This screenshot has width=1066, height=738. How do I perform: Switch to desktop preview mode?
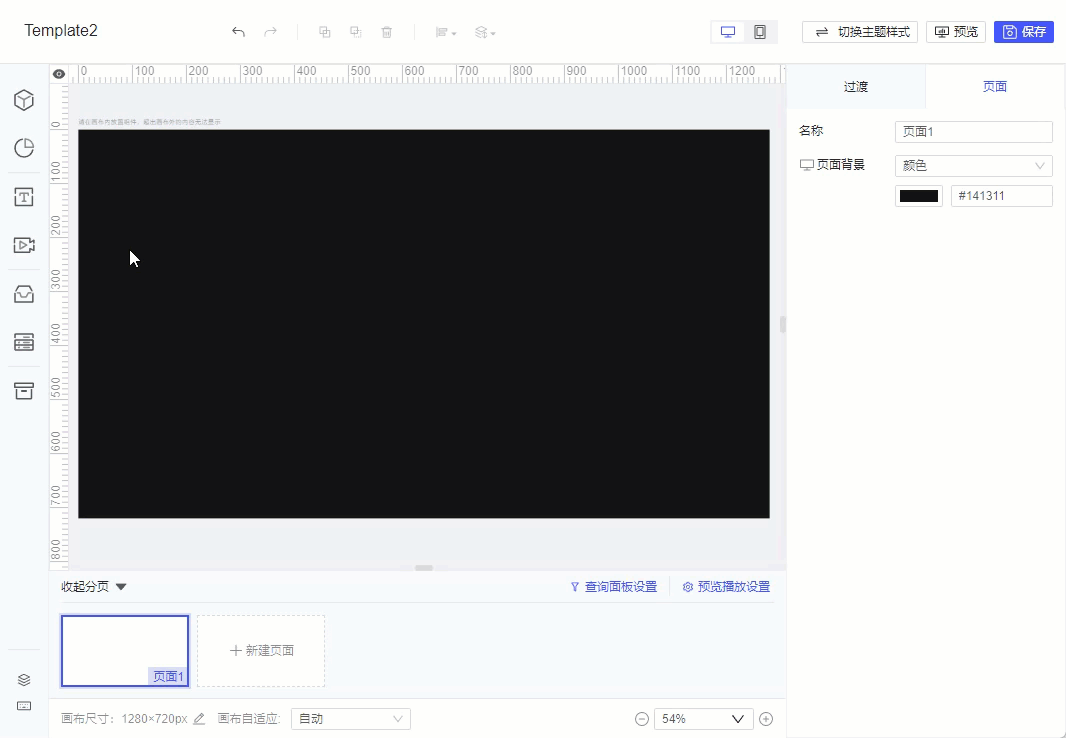point(727,31)
